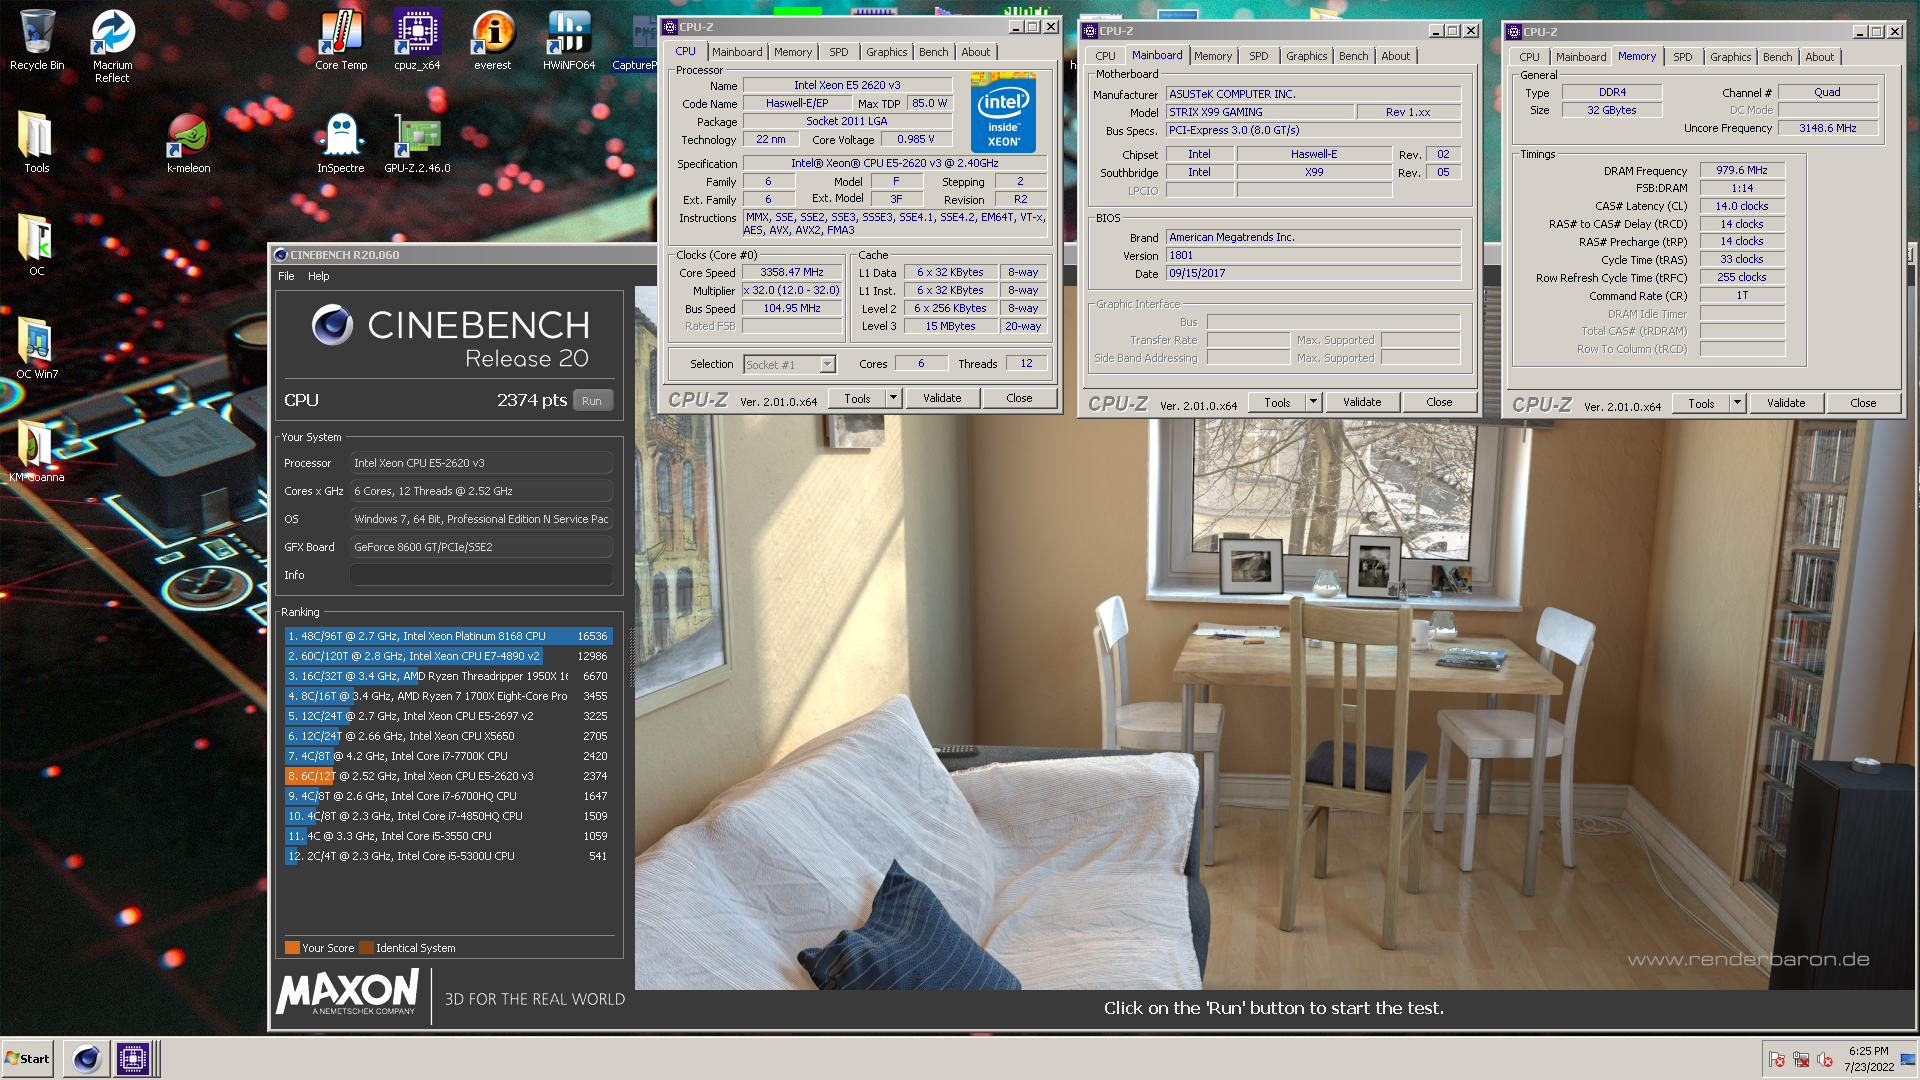Launch GPU-Z.2.46.0 desktop icon
The width and height of the screenshot is (1920, 1080).
[417, 142]
